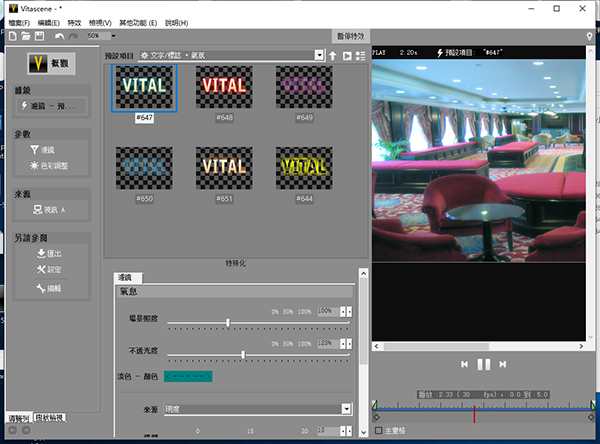Click the open folder icon in toolbar

24,35
